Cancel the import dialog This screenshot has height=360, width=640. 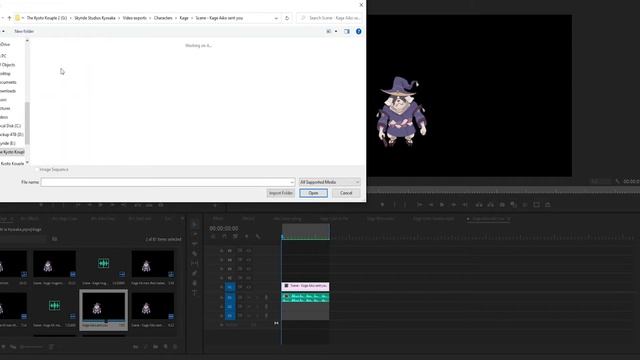346,193
